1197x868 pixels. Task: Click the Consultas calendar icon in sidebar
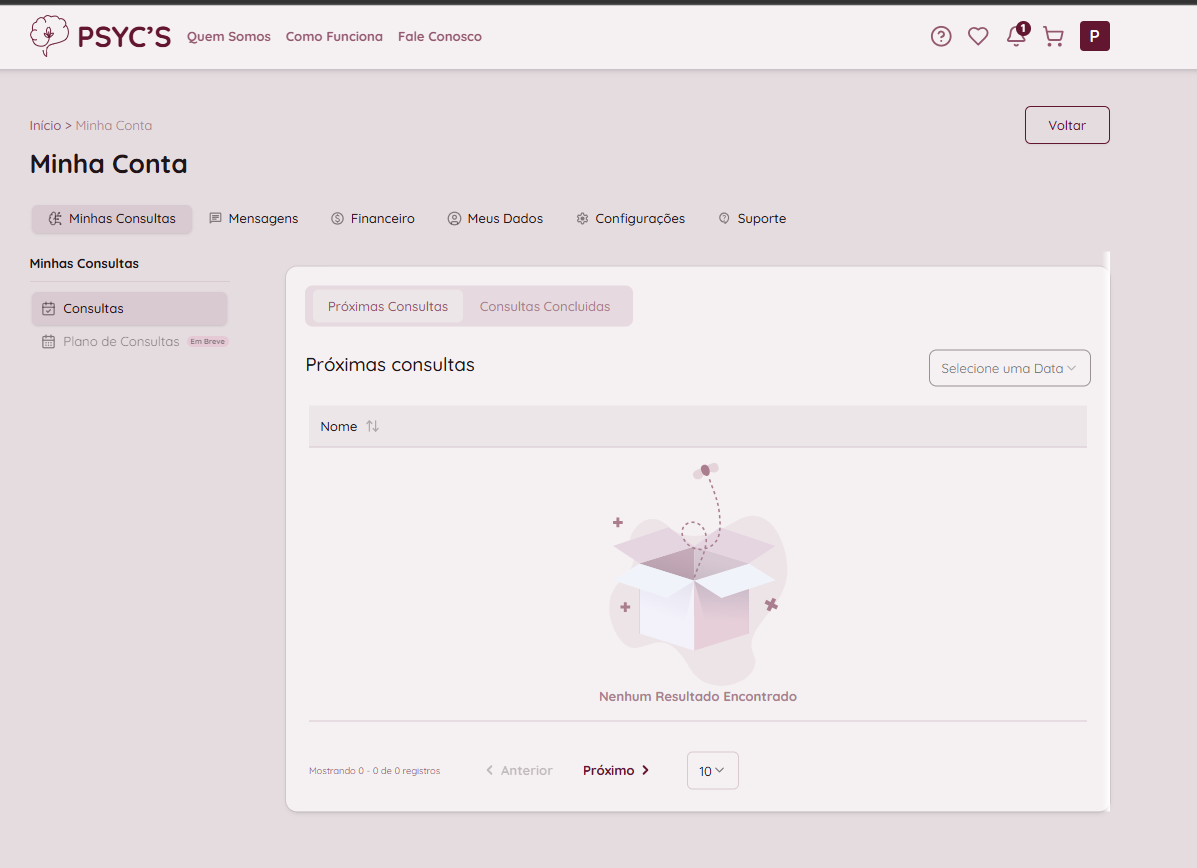pyautogui.click(x=48, y=309)
